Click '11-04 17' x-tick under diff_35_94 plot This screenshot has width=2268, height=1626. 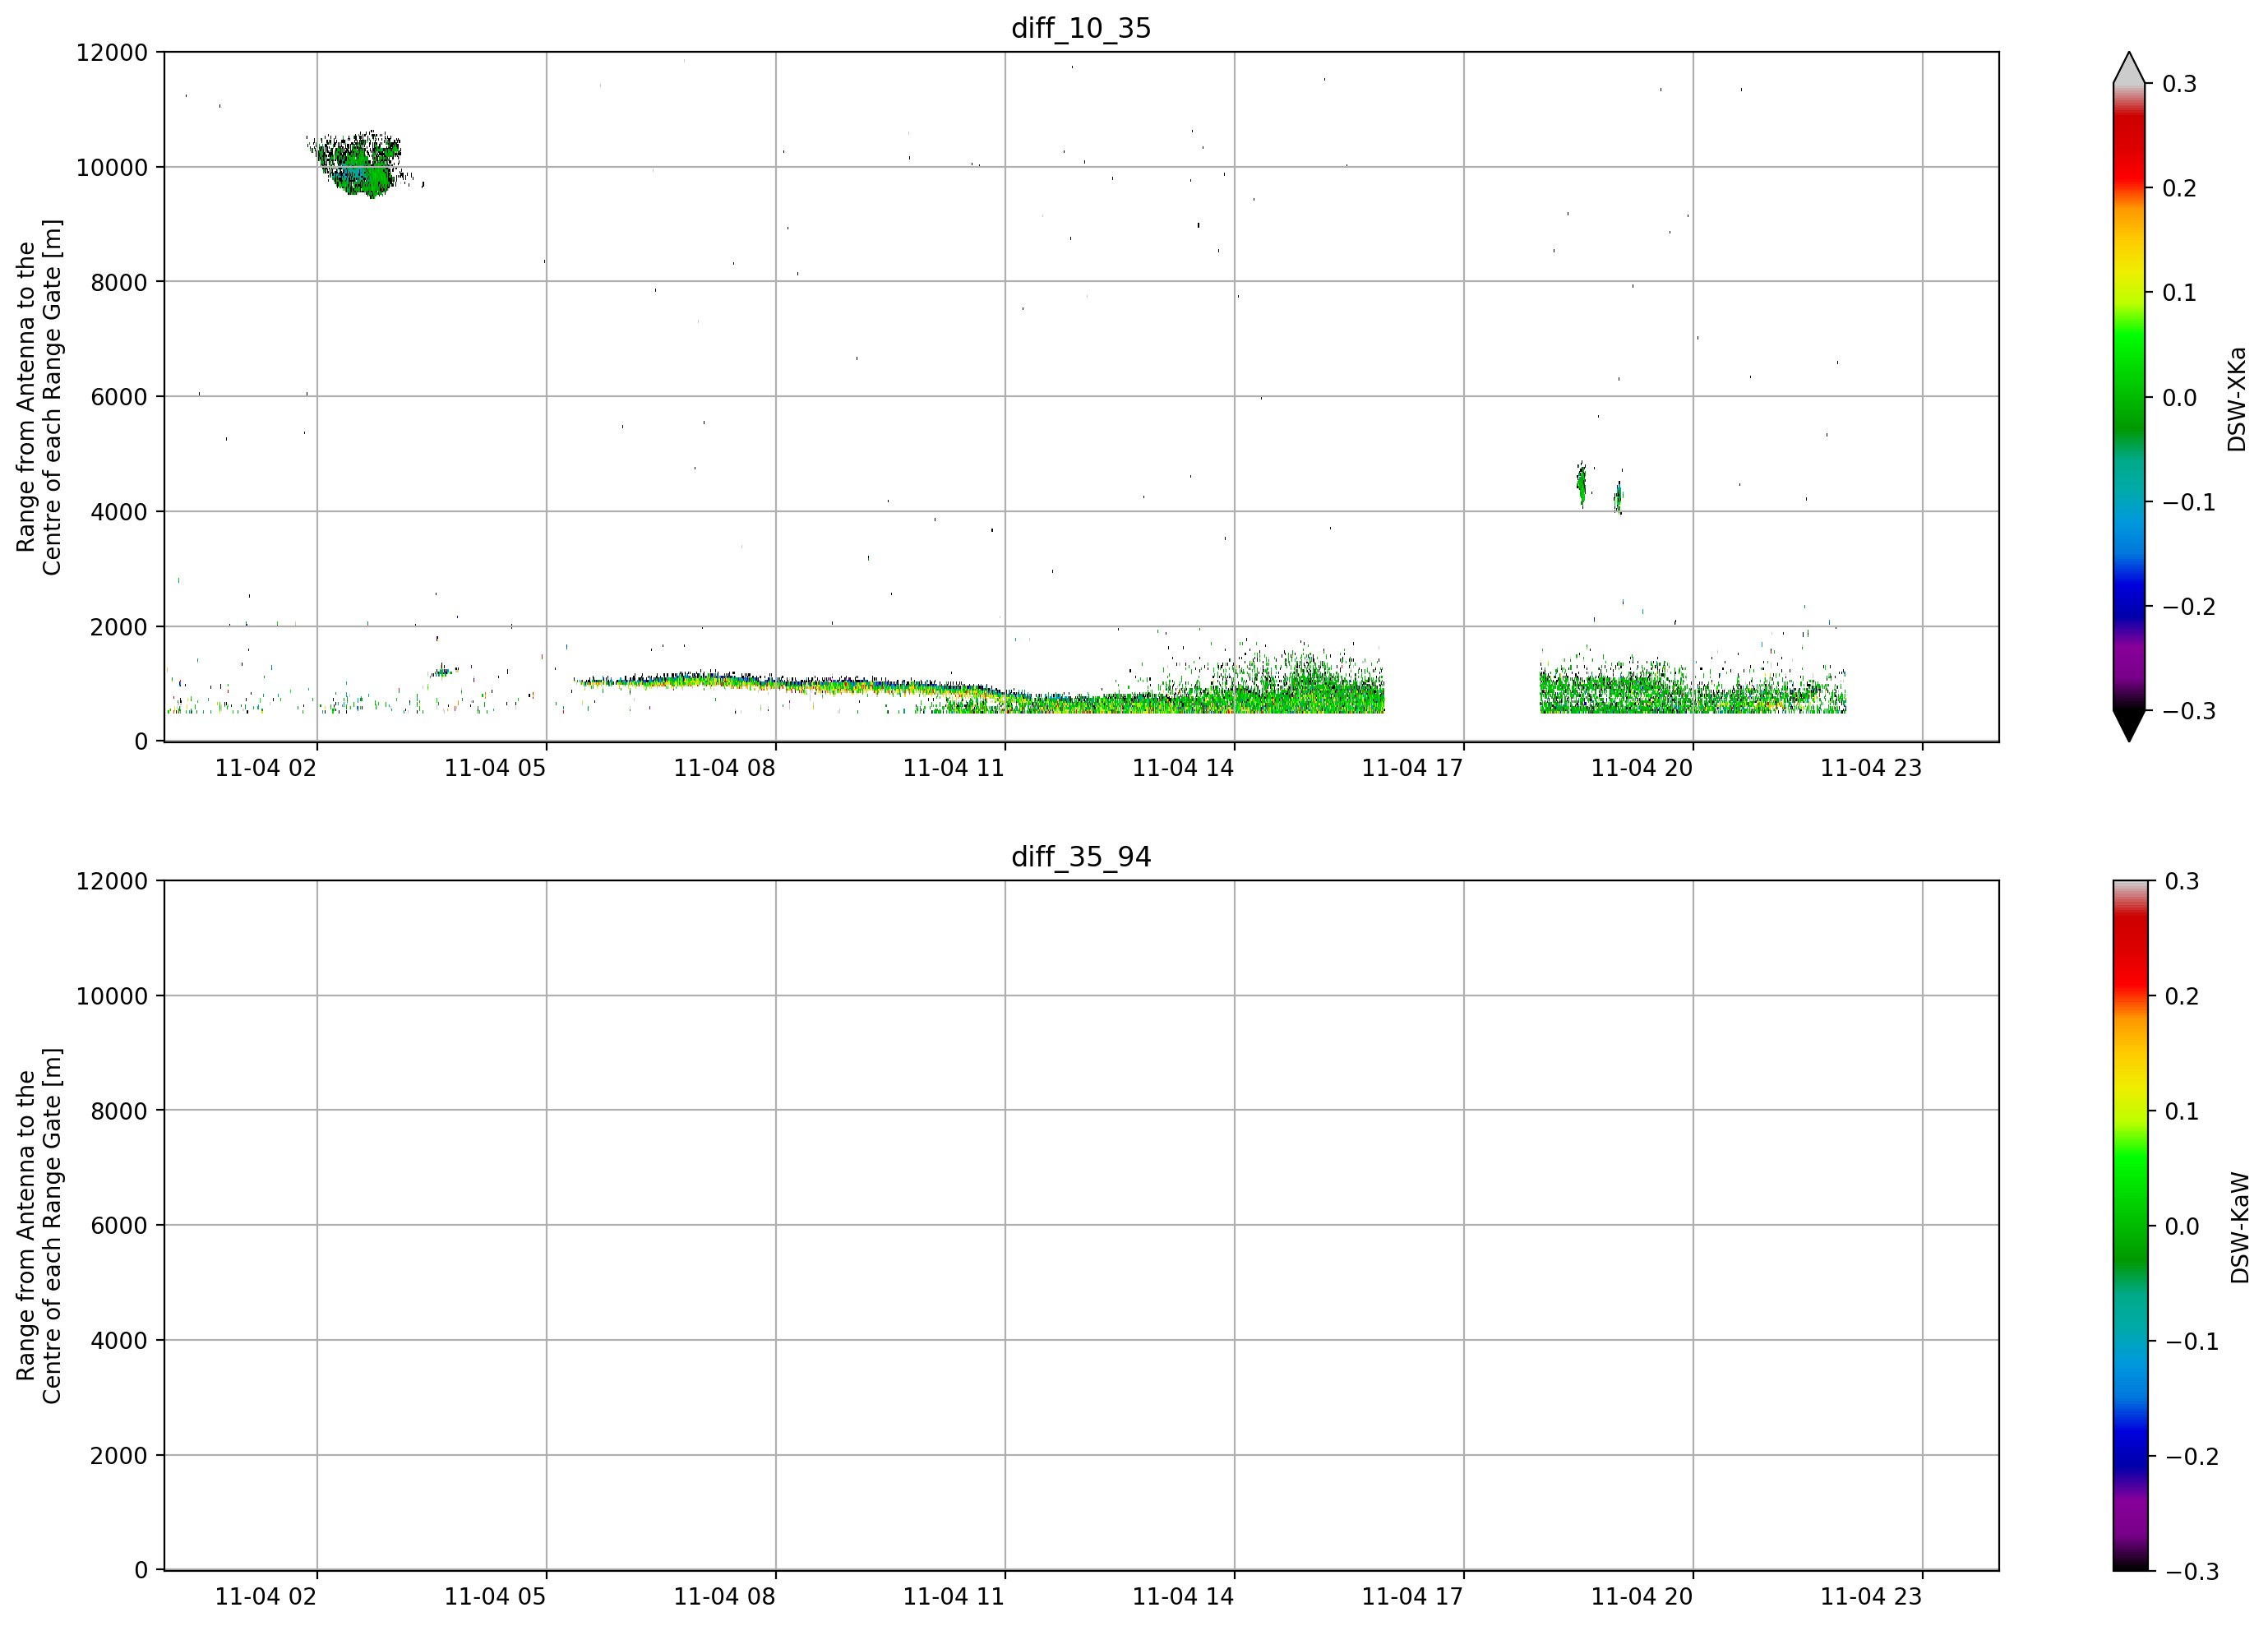coord(1412,1597)
